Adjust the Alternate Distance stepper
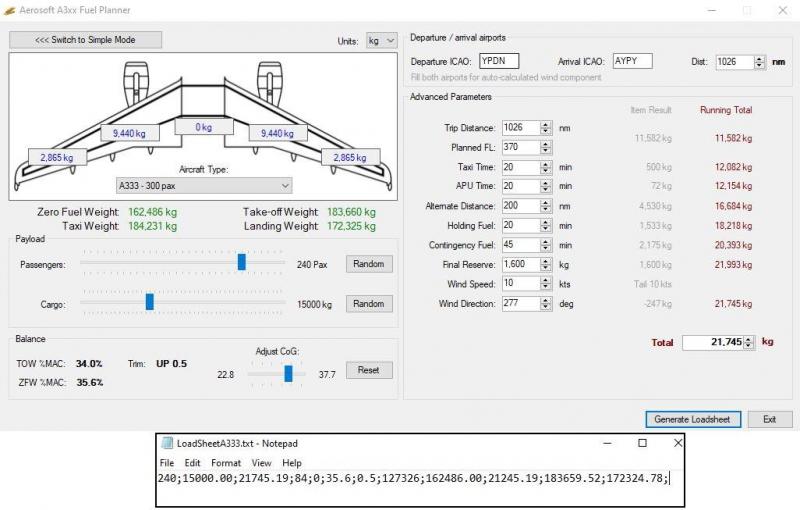 point(546,206)
